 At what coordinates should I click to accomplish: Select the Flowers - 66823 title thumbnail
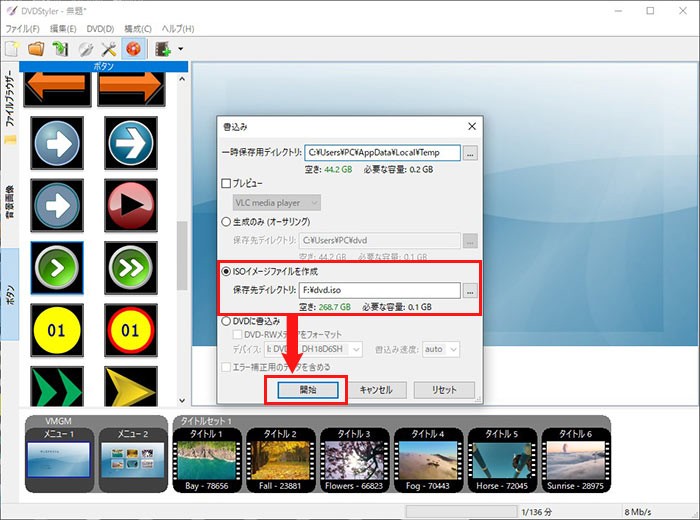[354, 460]
